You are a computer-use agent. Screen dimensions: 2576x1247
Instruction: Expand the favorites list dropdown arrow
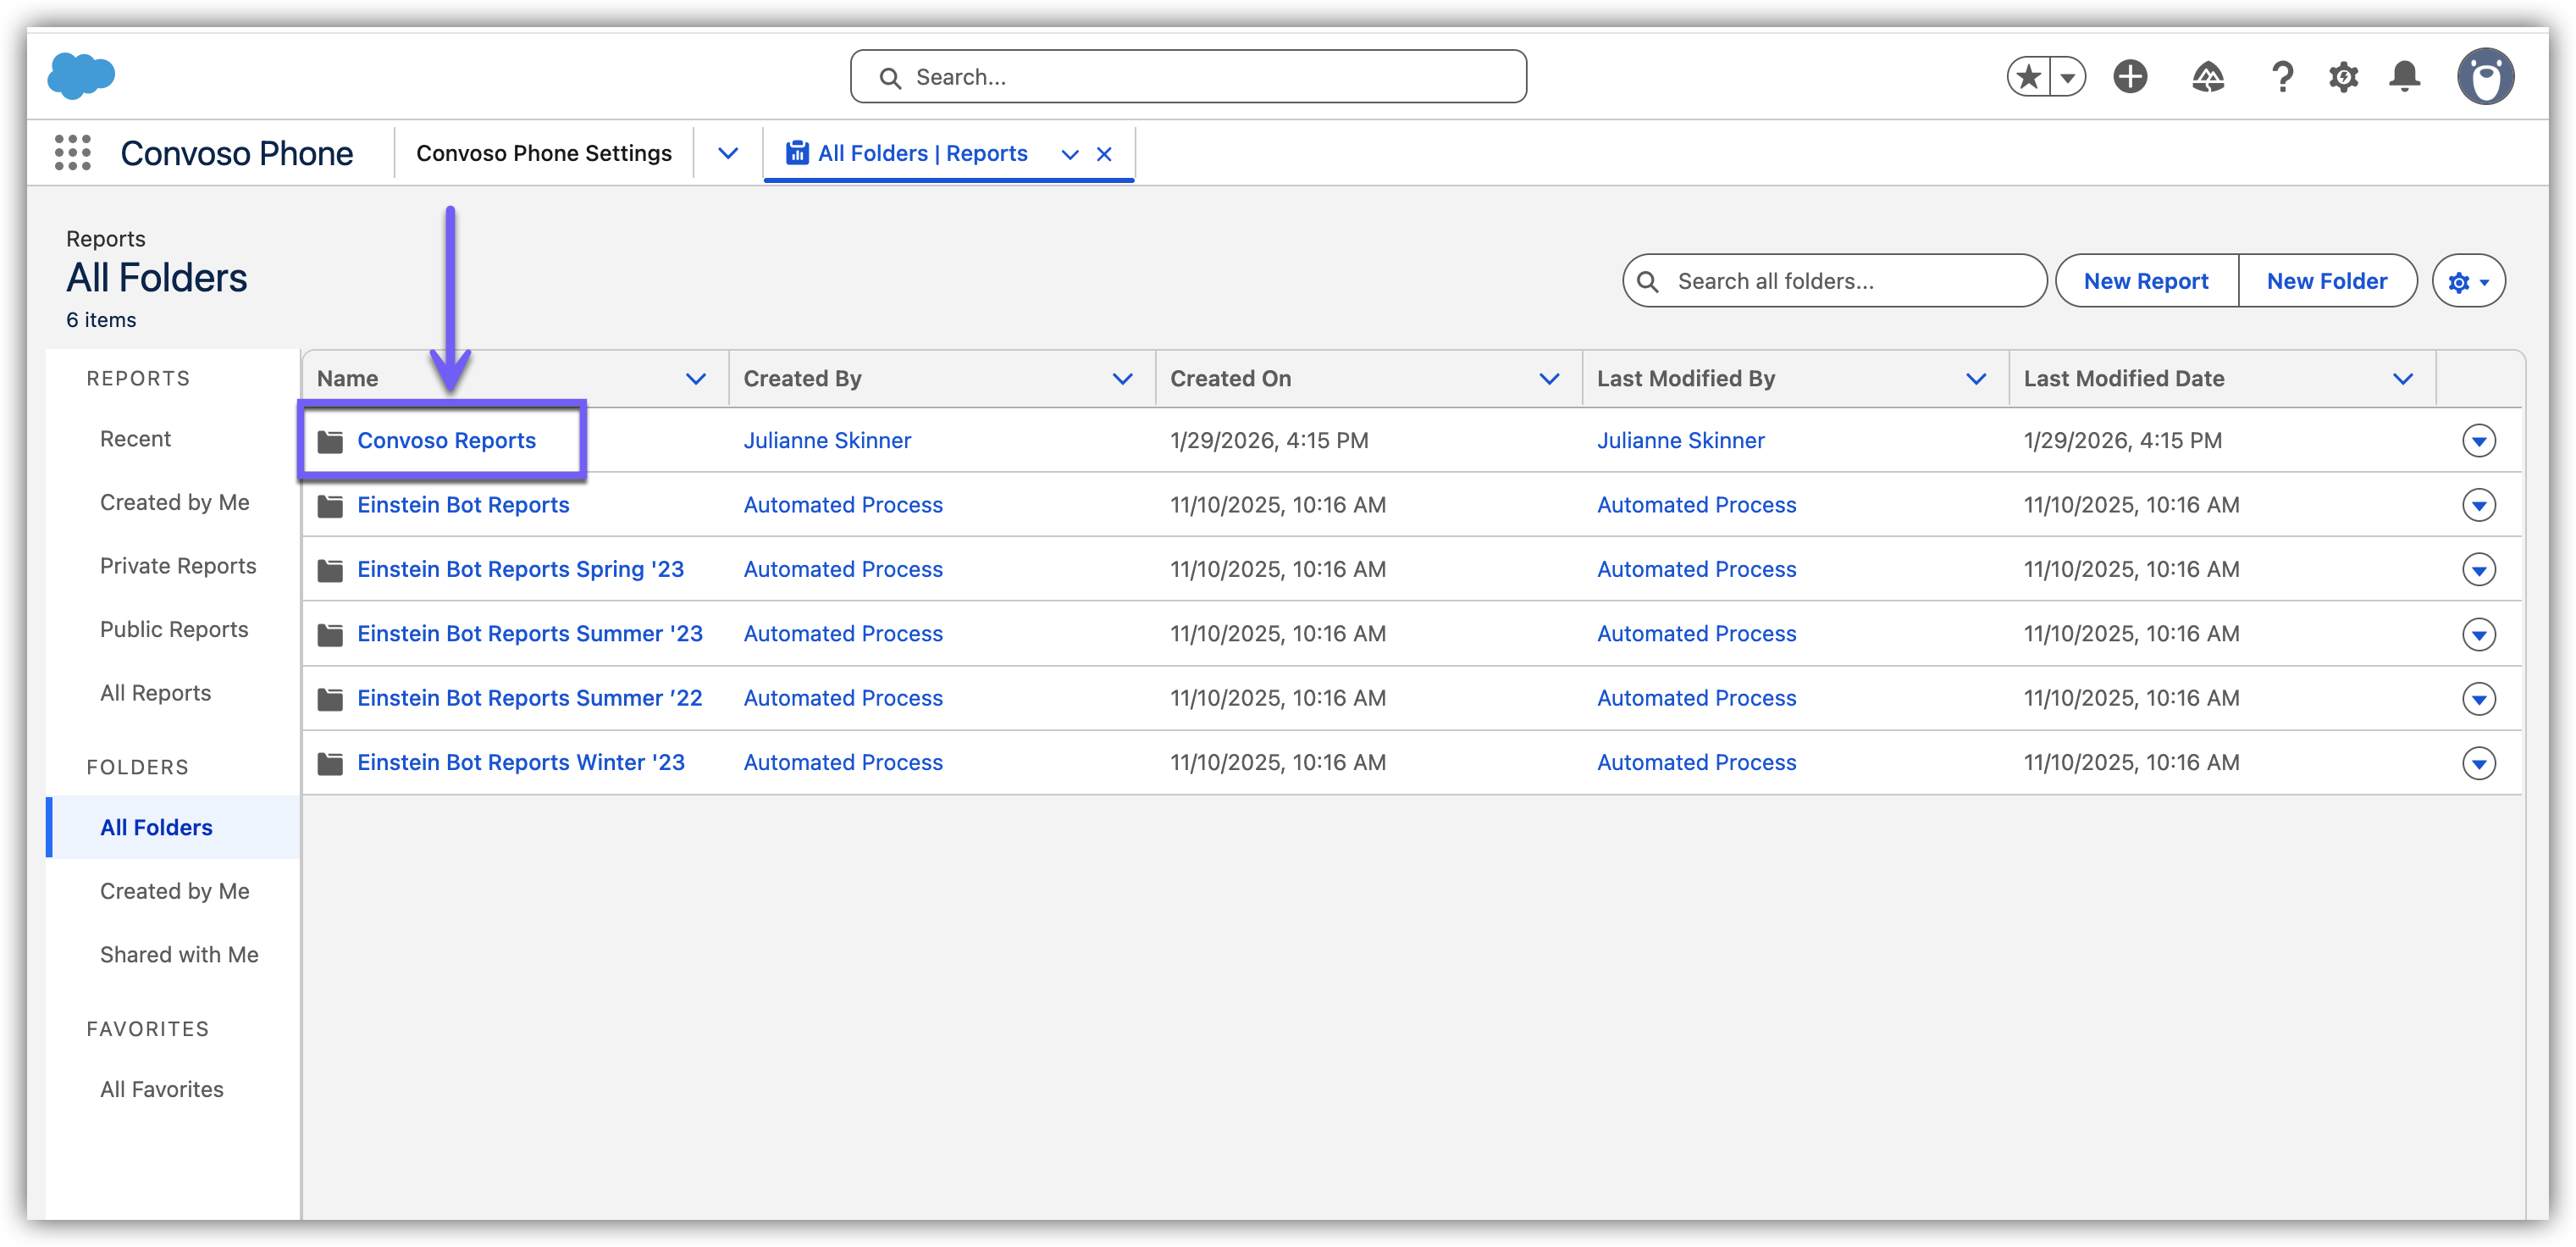coord(2067,77)
